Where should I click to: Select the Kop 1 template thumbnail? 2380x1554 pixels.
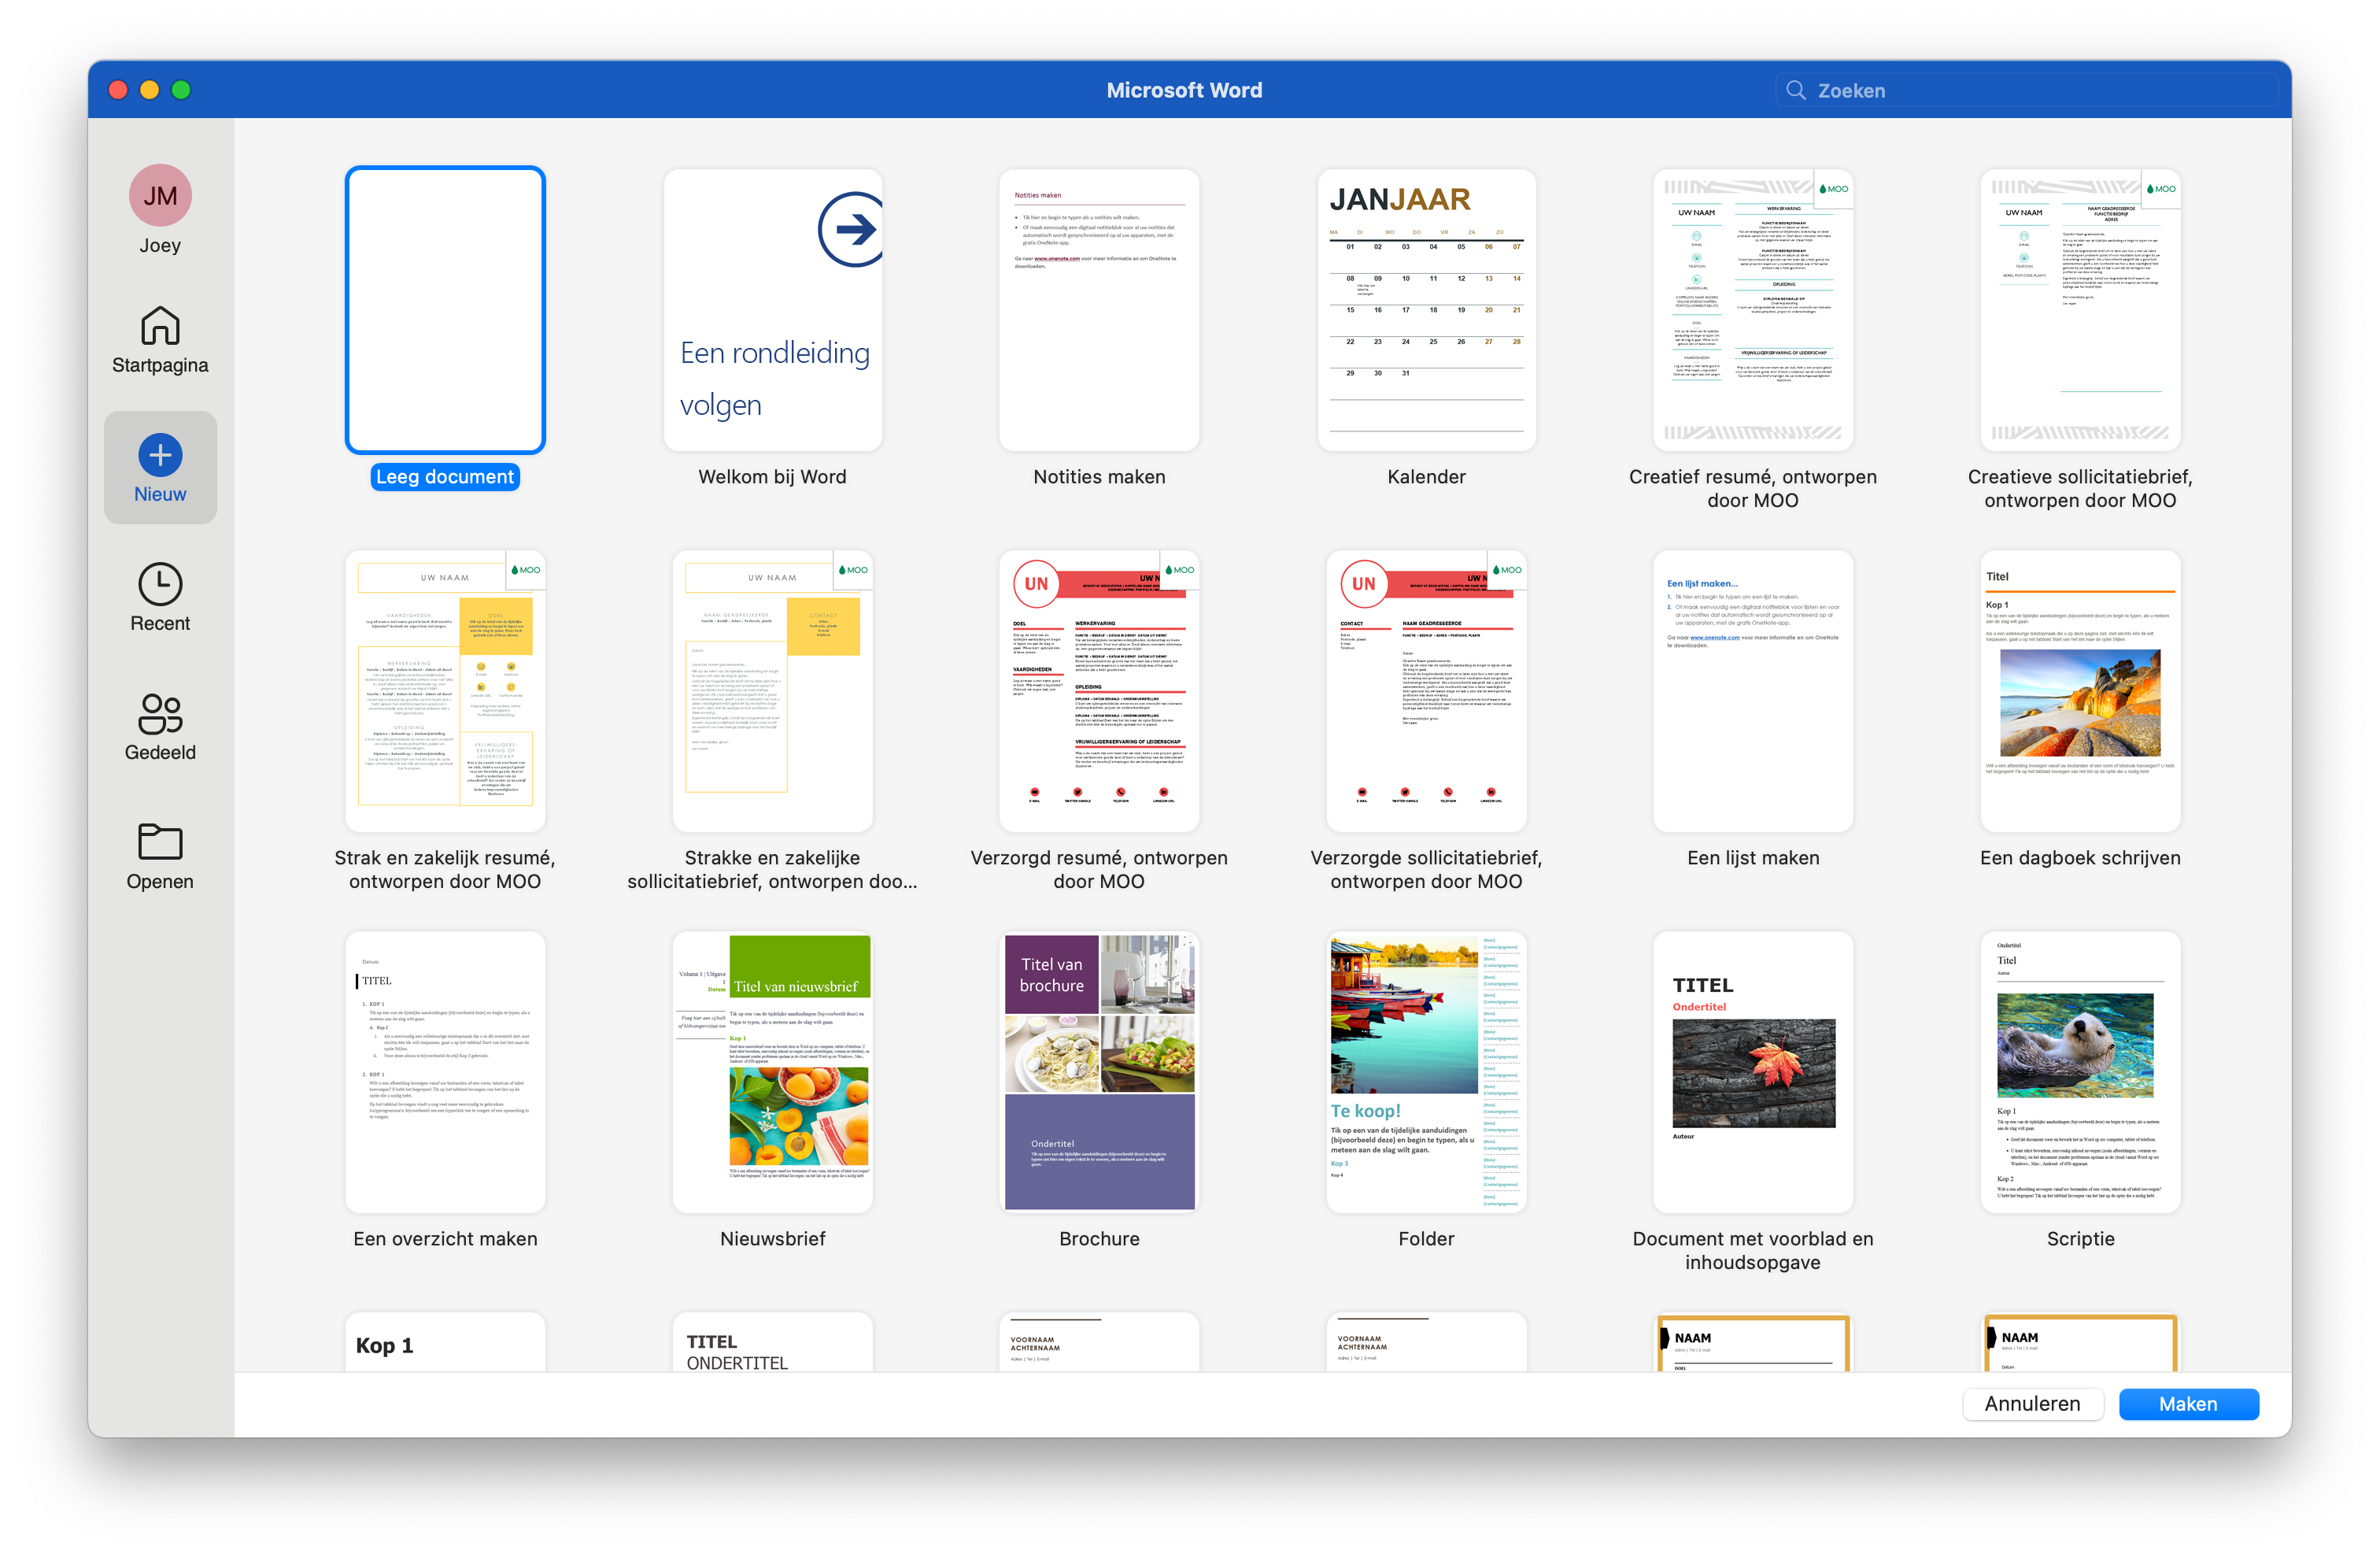point(445,1342)
